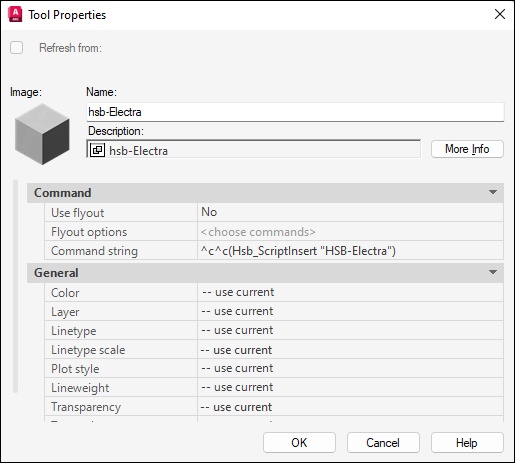Click the description editor icon beside hsb-Electra
Image resolution: width=515 pixels, height=463 pixels.
pos(97,150)
